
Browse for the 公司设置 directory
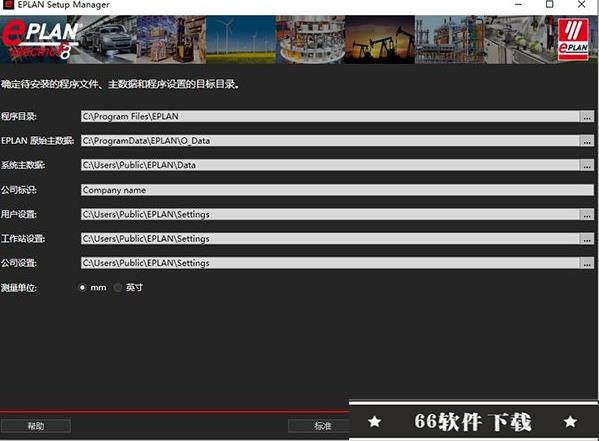[587, 263]
